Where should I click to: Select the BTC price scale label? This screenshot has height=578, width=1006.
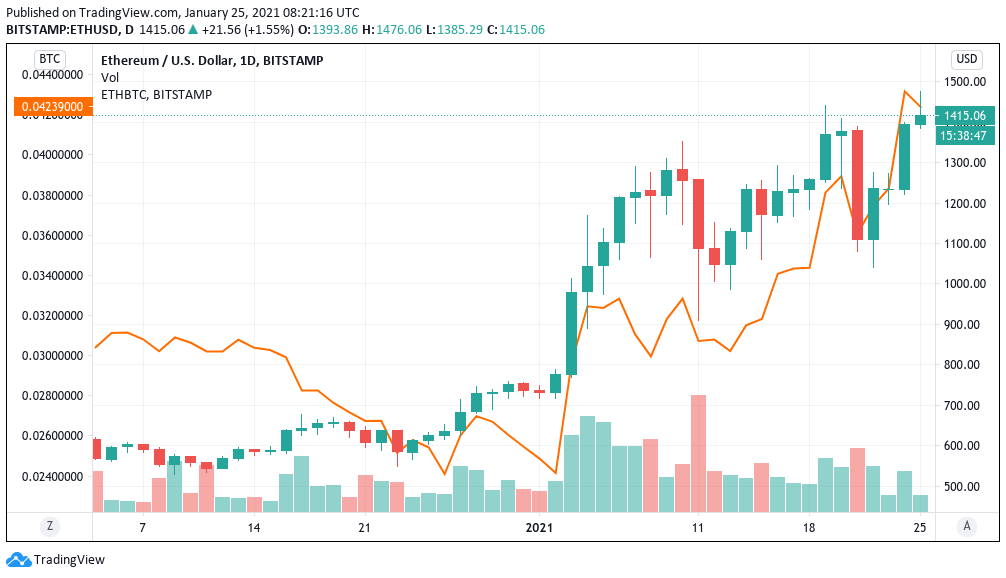pos(49,59)
